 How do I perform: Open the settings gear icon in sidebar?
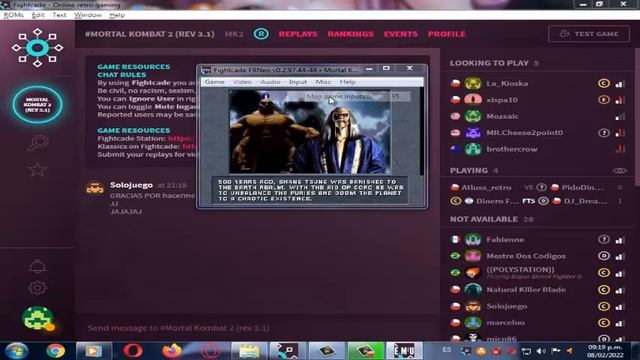tap(37, 288)
